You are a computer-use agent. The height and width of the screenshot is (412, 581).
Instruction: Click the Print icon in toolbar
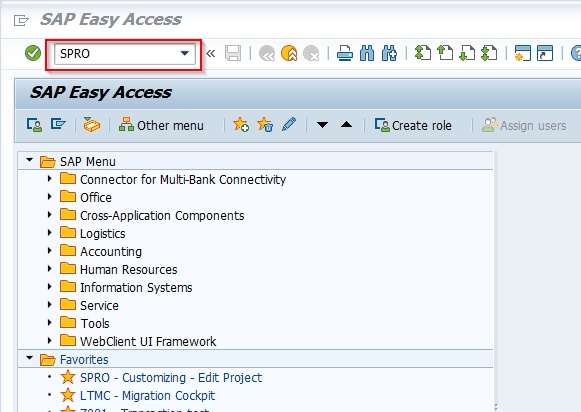point(345,53)
